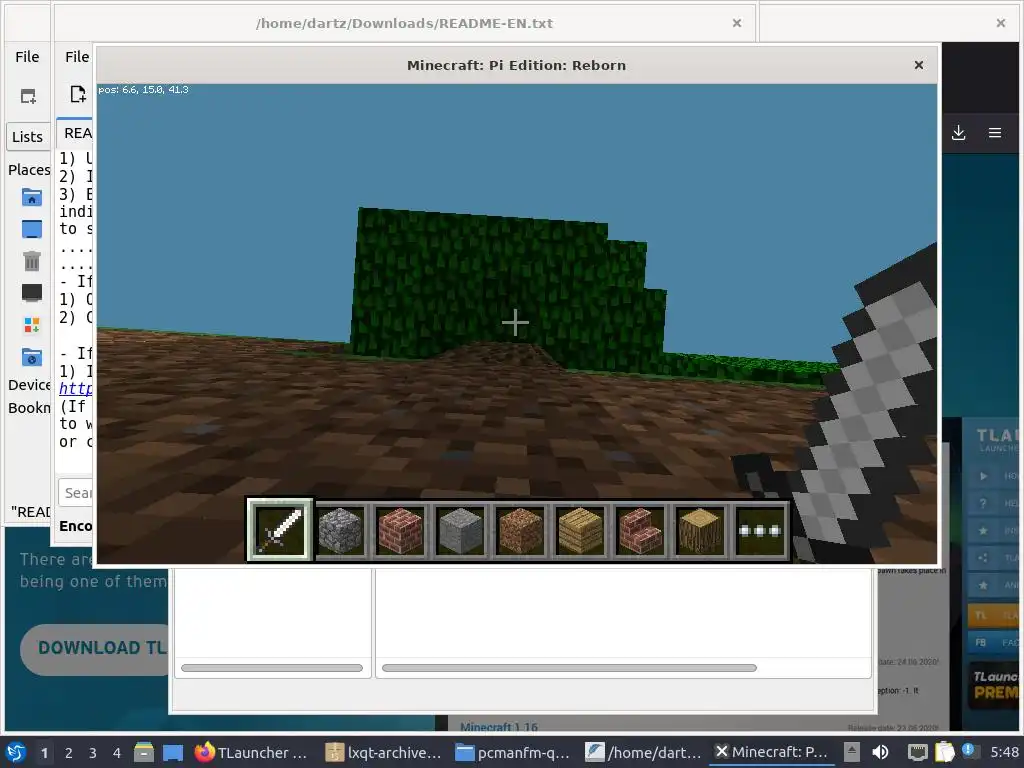Switch to pcmanfm-qt taskbar window

513,752
